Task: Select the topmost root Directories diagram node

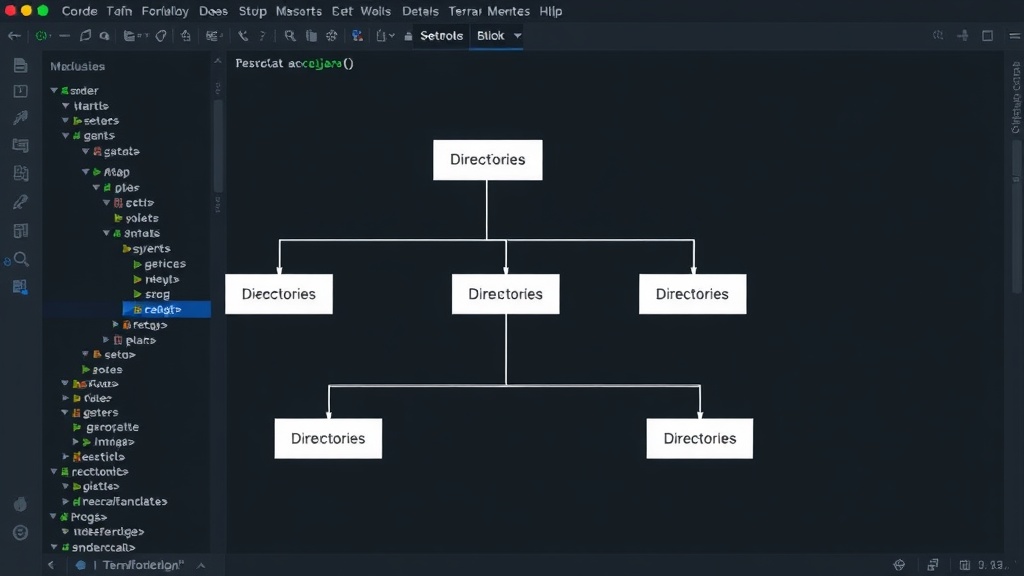Action: (x=487, y=160)
